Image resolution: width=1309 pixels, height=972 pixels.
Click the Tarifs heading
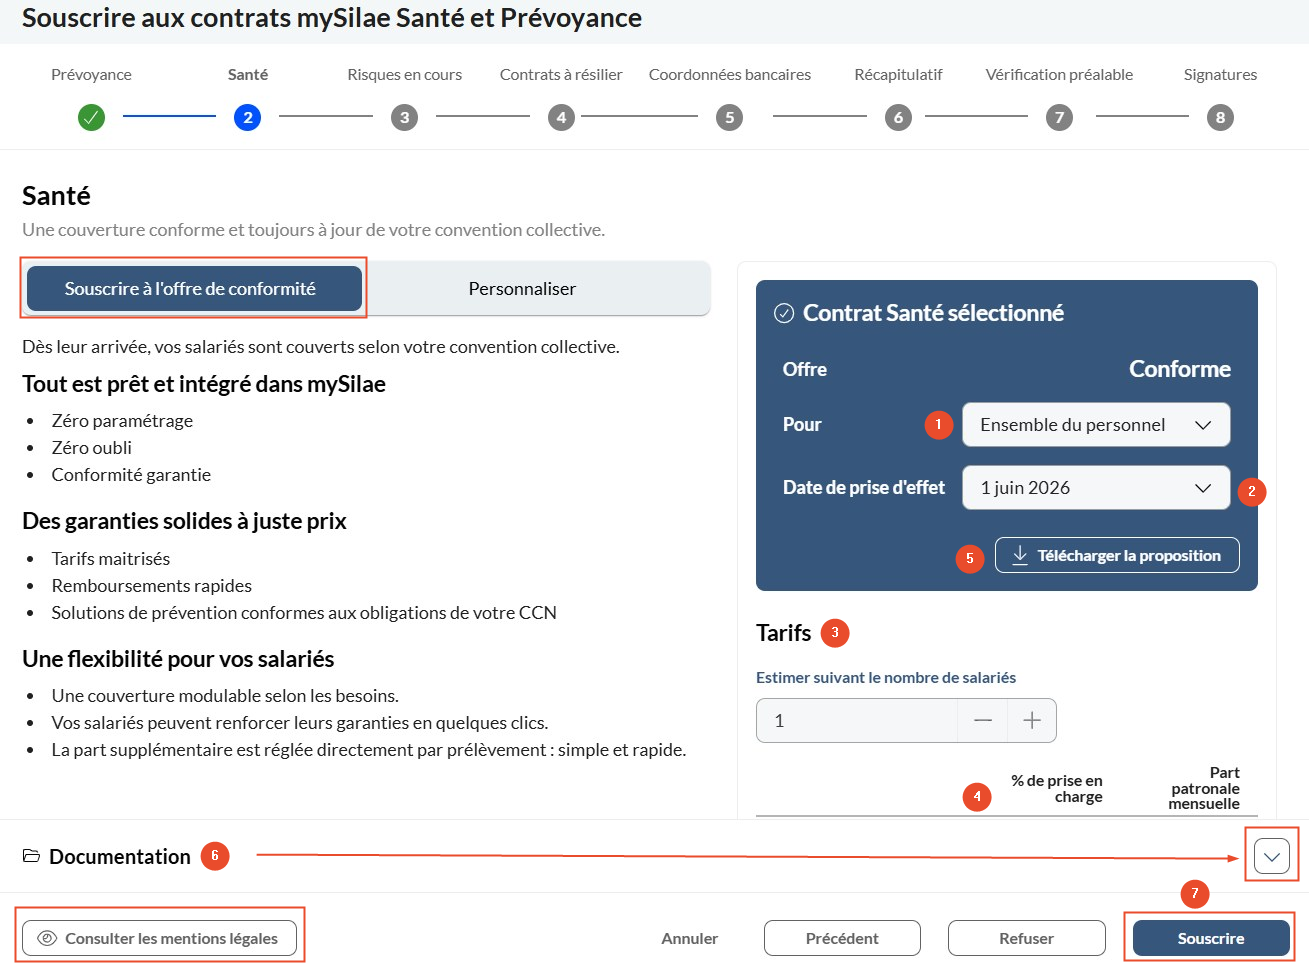coord(784,633)
